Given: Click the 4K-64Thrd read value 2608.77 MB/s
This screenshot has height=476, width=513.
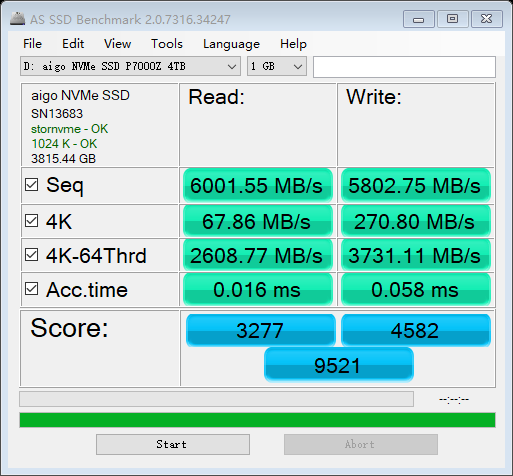Looking at the screenshot, I should coord(258,255).
